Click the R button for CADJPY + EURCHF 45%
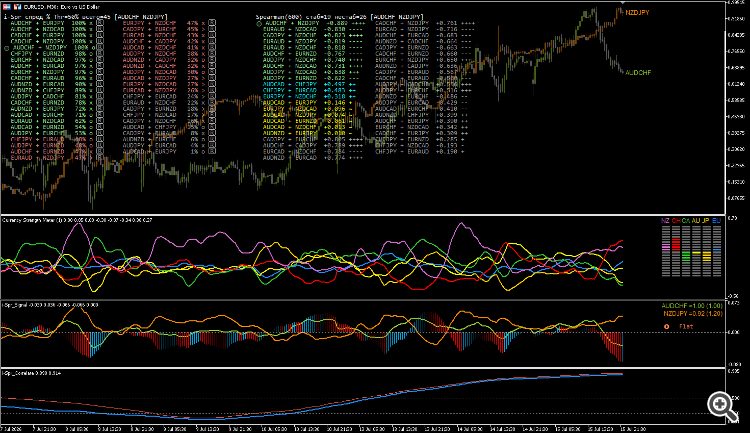This screenshot has width=750, height=433. click(x=212, y=29)
